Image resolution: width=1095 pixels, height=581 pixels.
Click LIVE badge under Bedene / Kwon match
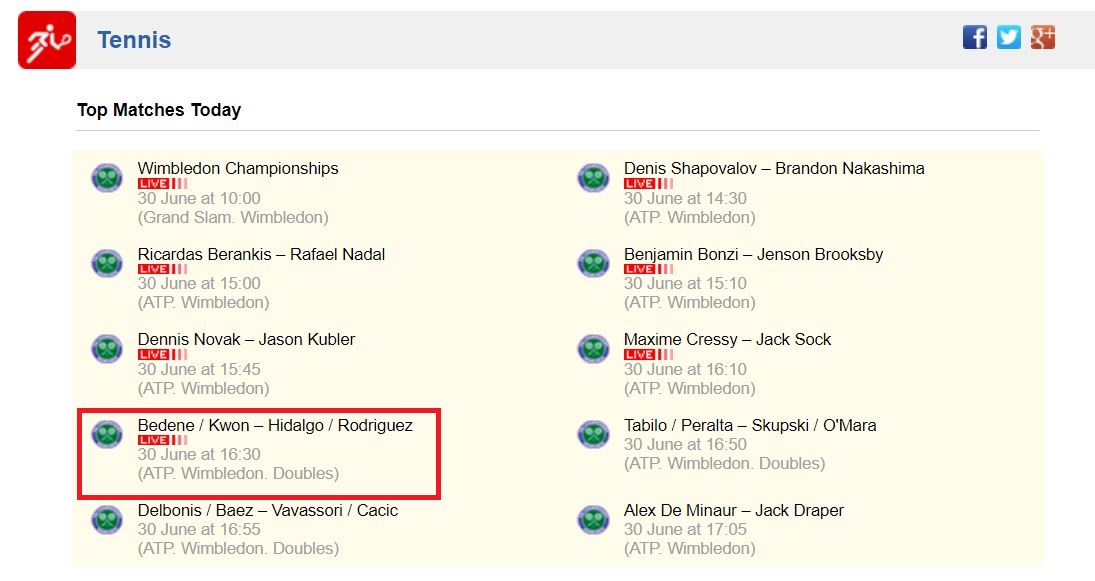click(163, 440)
